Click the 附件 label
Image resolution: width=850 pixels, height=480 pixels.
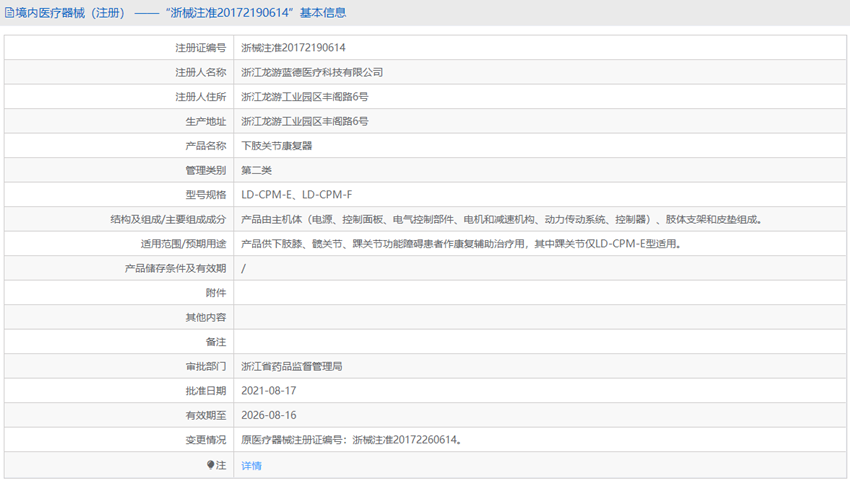click(216, 293)
